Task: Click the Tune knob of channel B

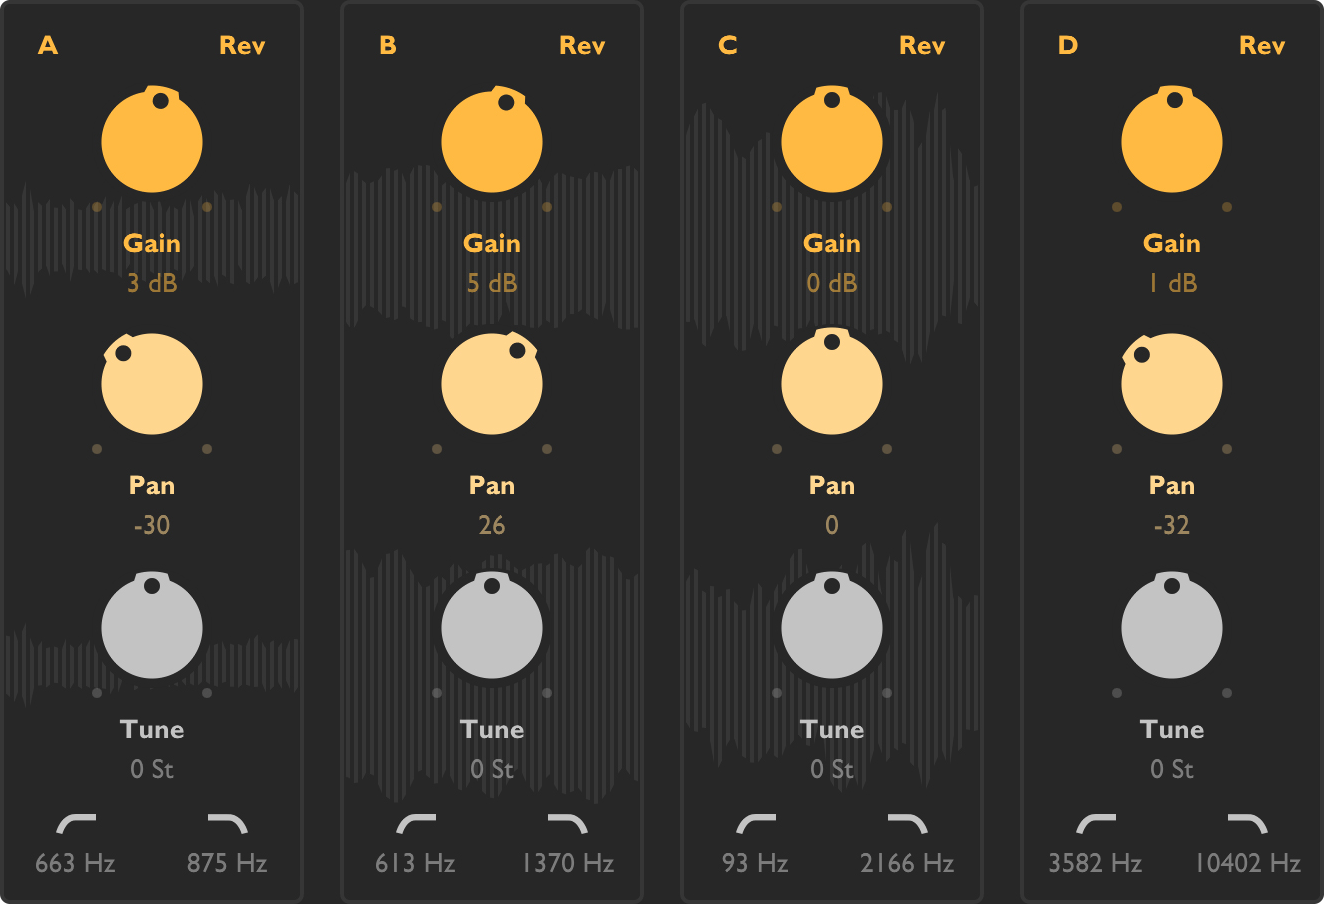Action: click(492, 627)
